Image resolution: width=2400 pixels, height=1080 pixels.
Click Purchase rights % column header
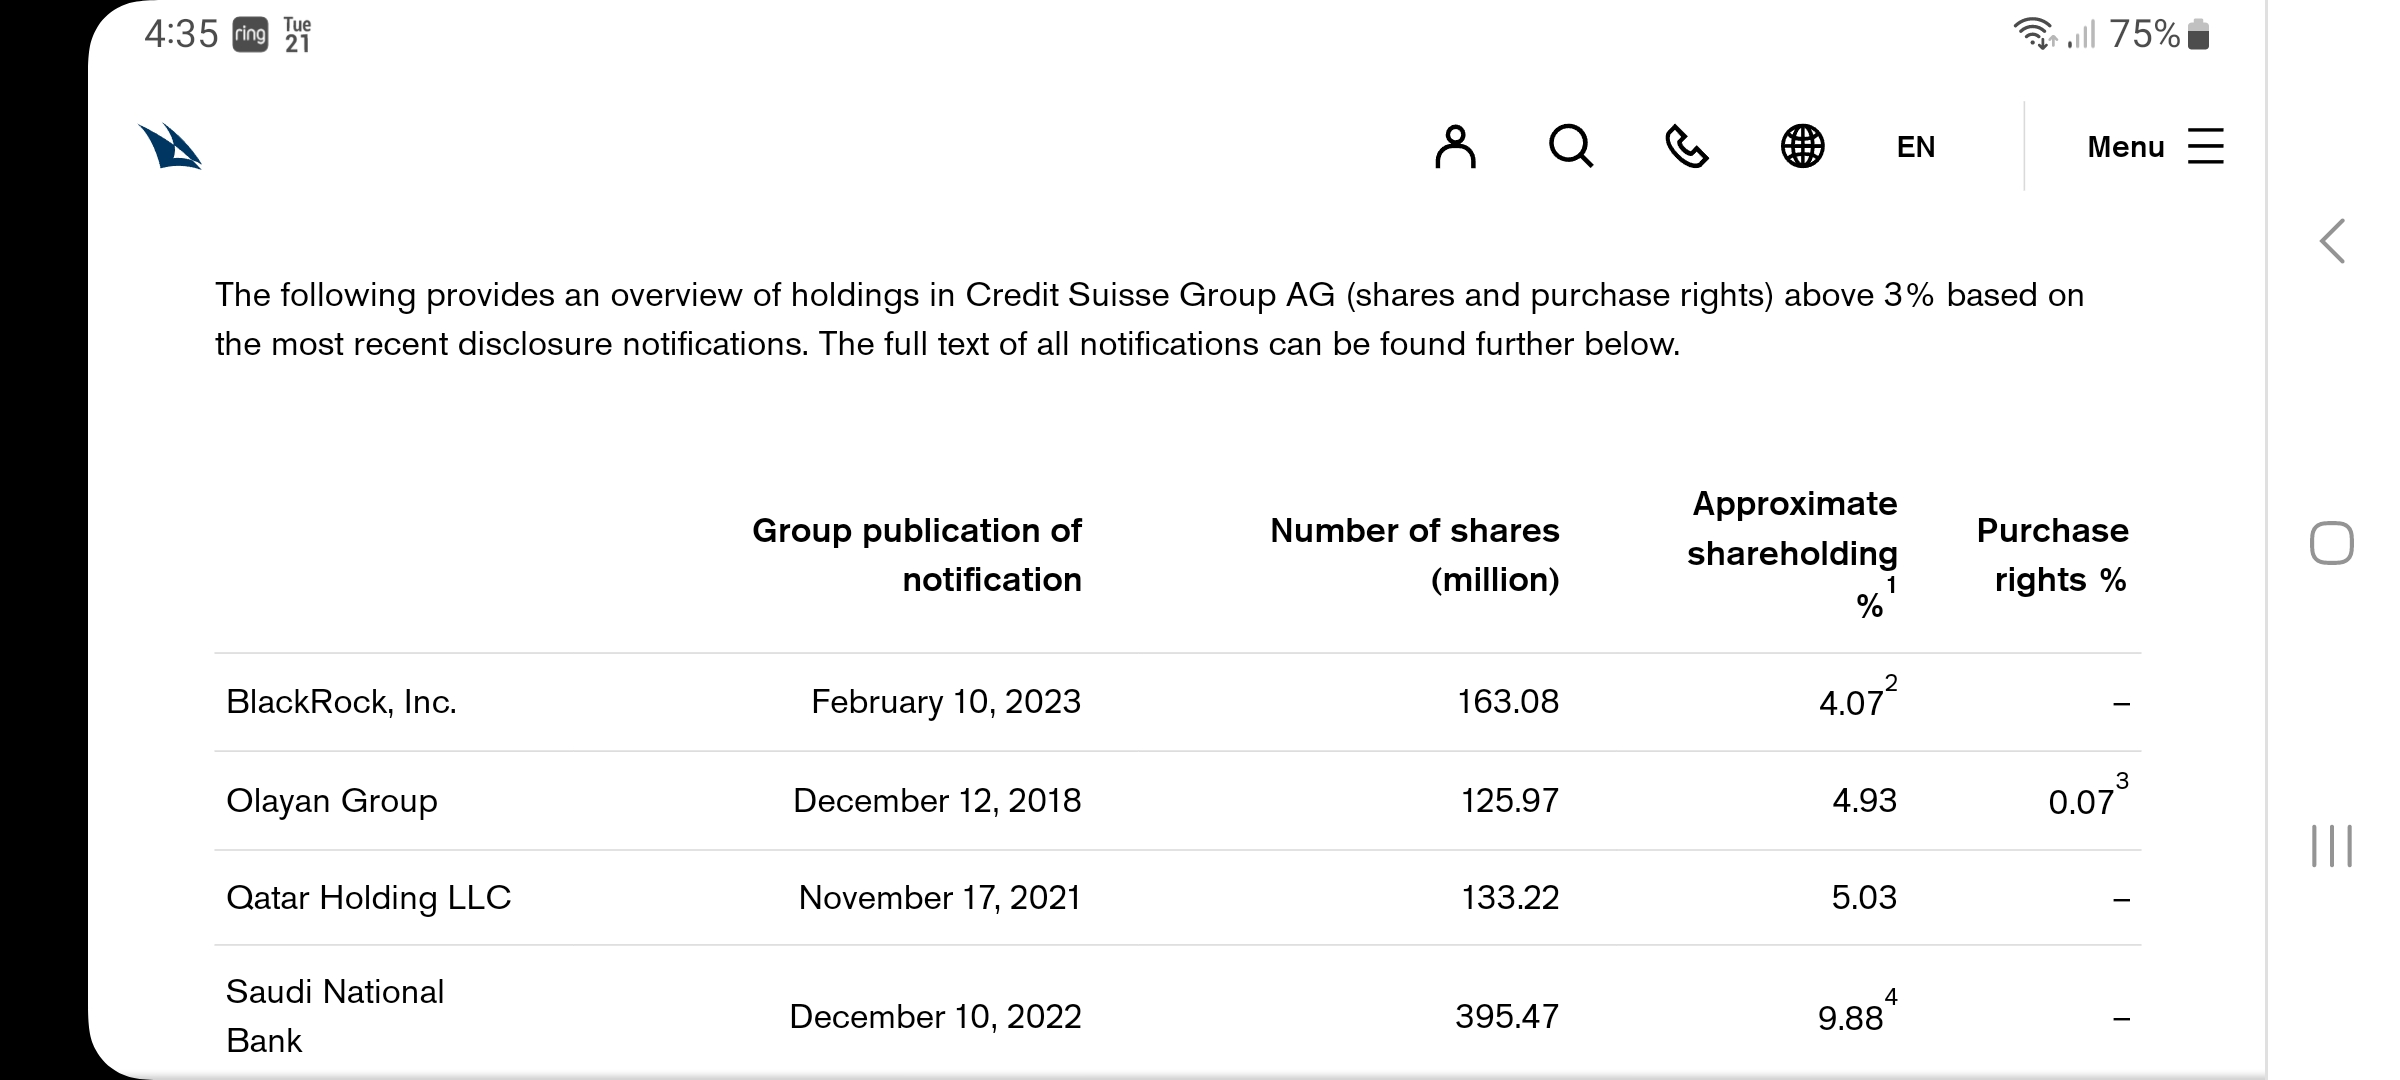point(2053,555)
